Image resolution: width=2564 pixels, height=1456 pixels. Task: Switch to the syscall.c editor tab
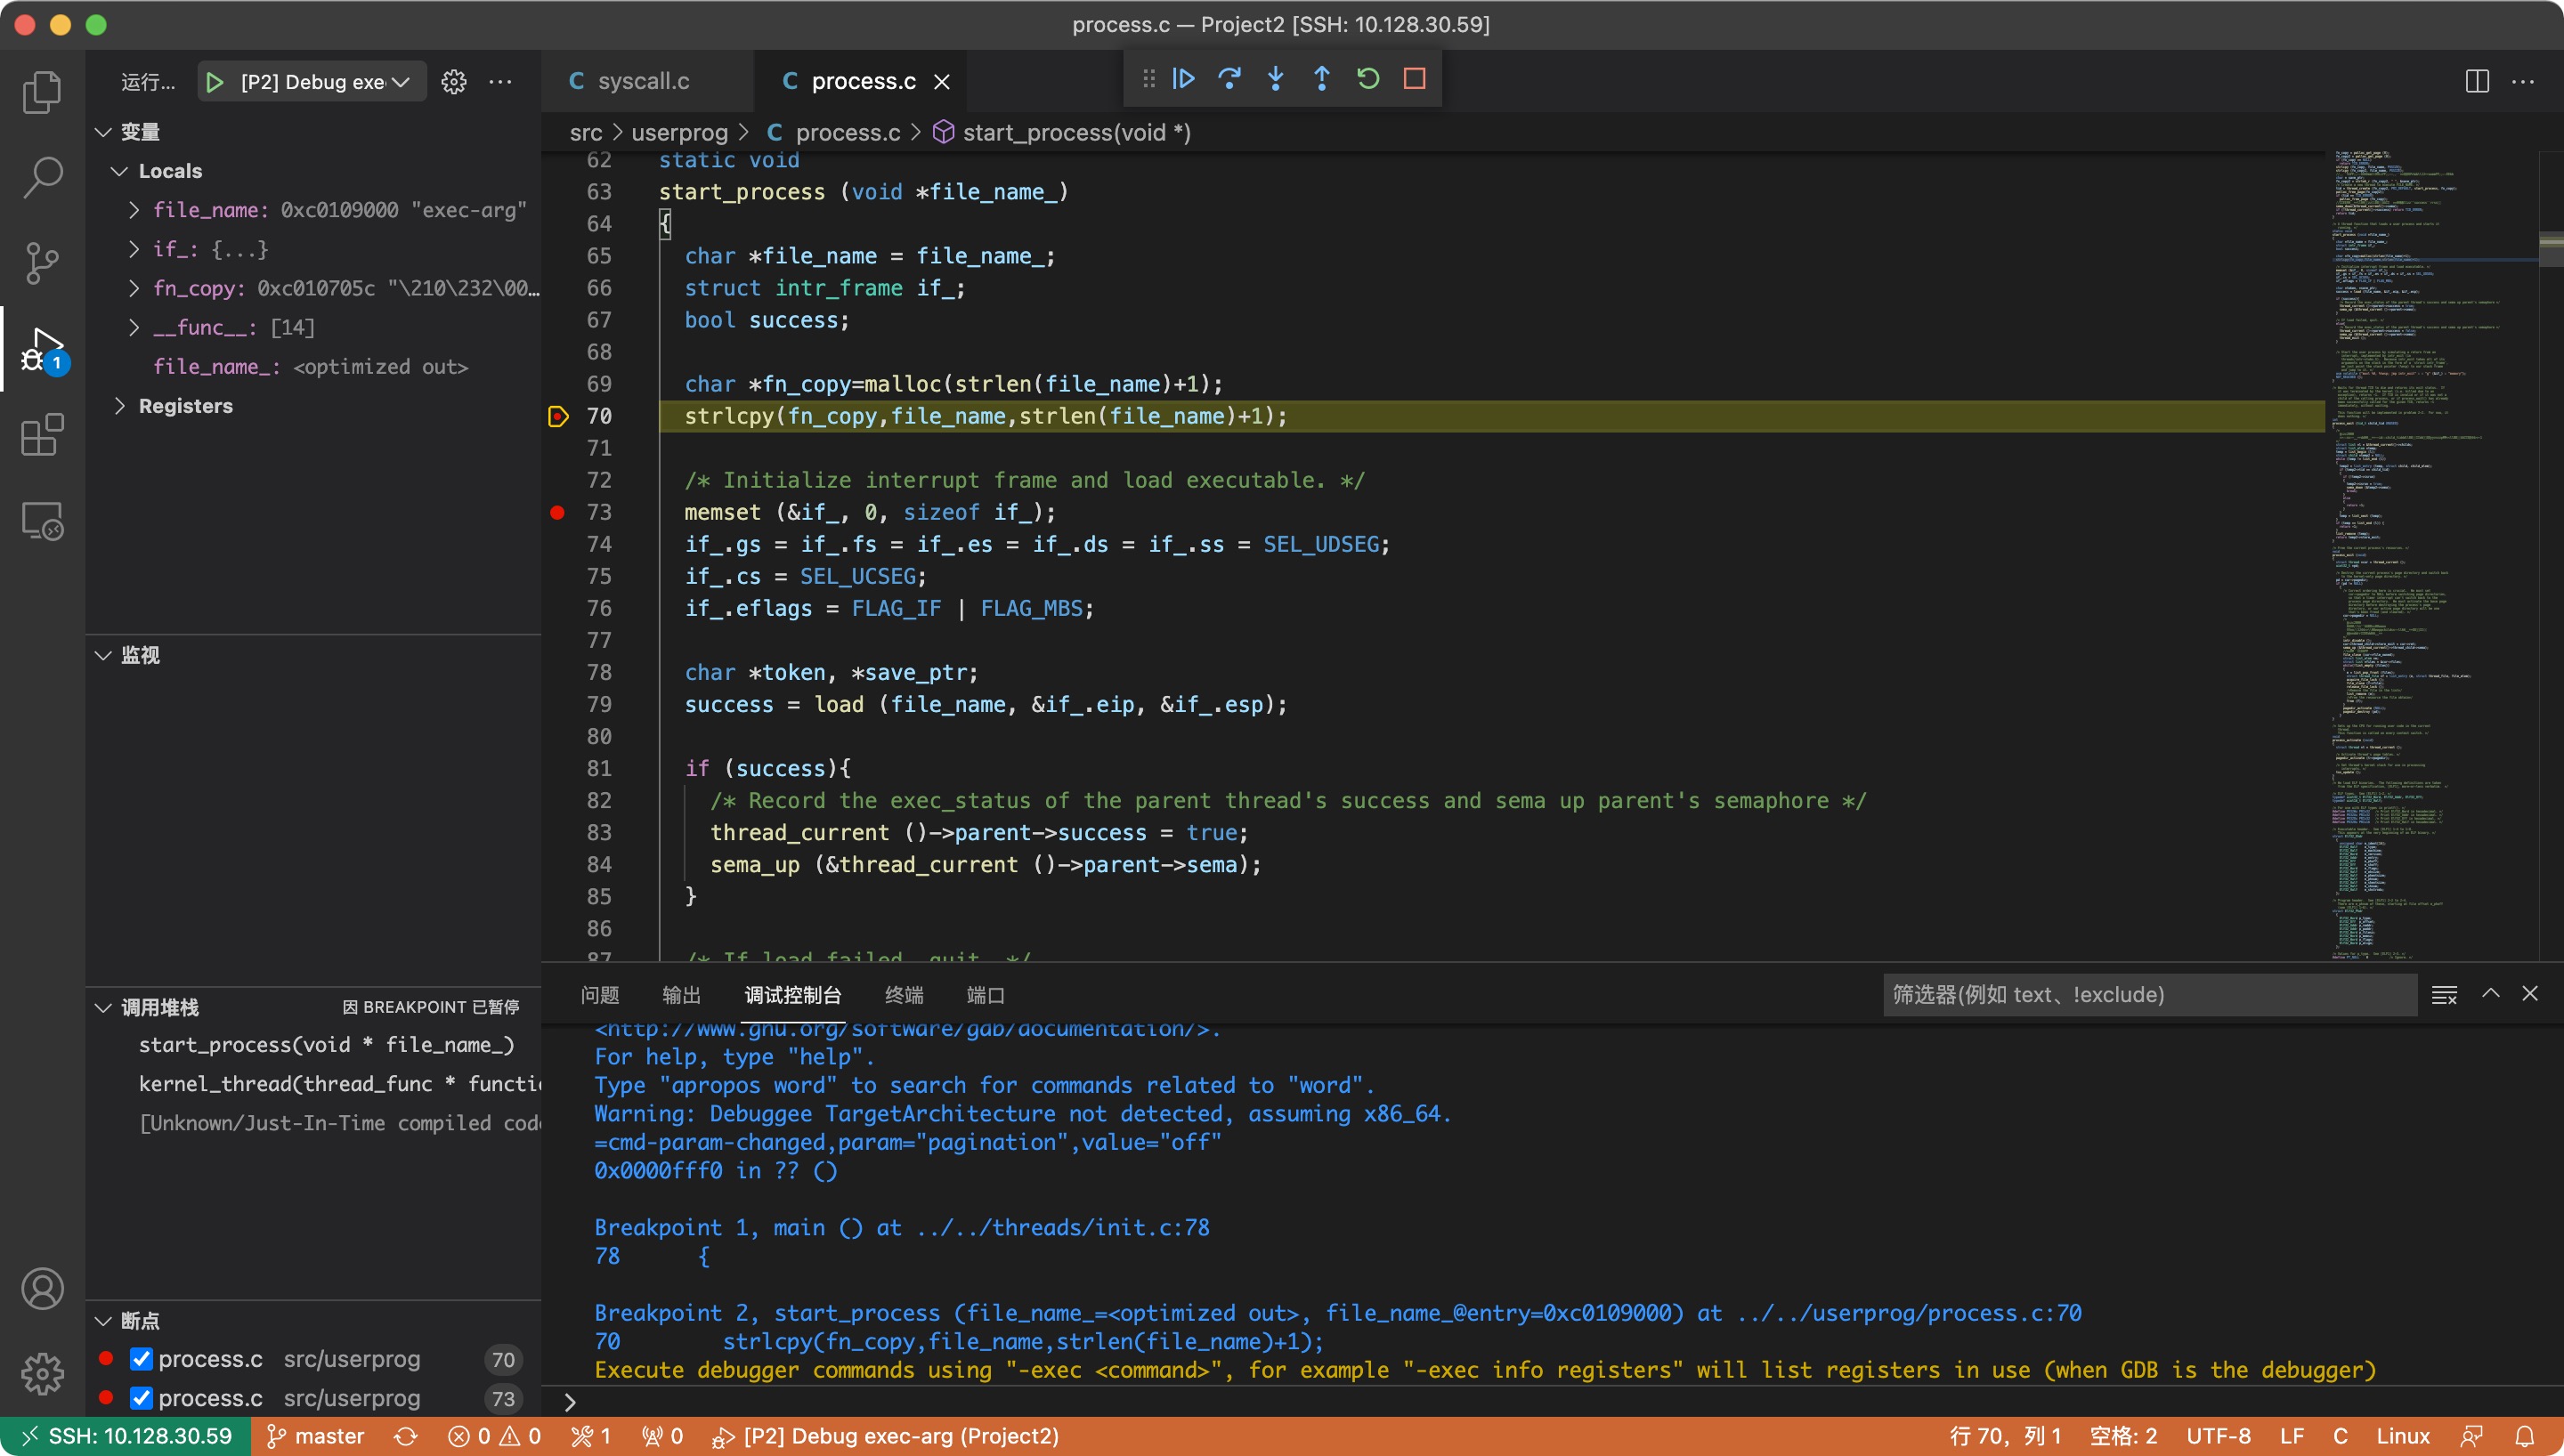point(643,82)
